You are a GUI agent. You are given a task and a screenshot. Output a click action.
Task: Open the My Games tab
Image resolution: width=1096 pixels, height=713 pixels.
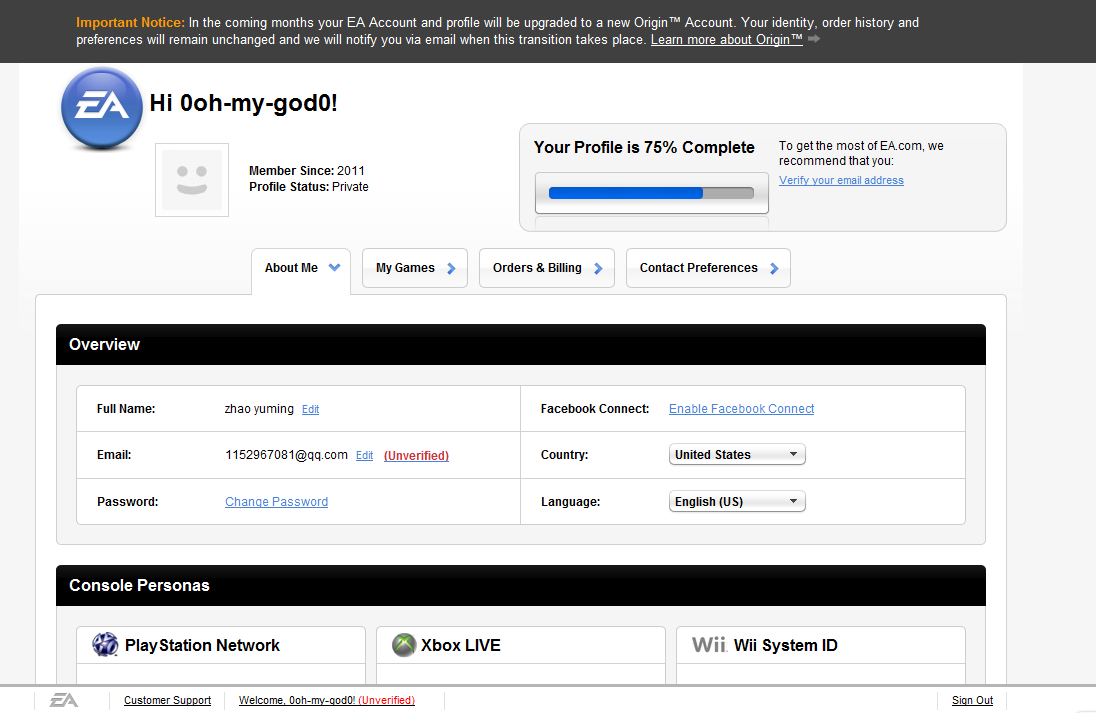point(414,268)
